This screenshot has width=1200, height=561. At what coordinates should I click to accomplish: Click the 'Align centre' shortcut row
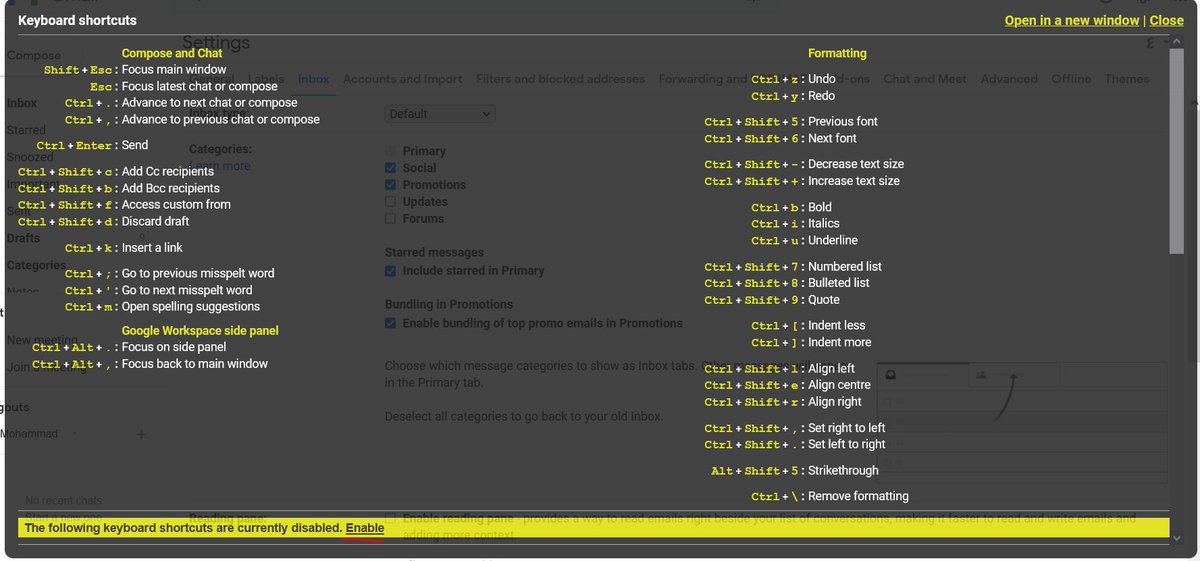787,385
